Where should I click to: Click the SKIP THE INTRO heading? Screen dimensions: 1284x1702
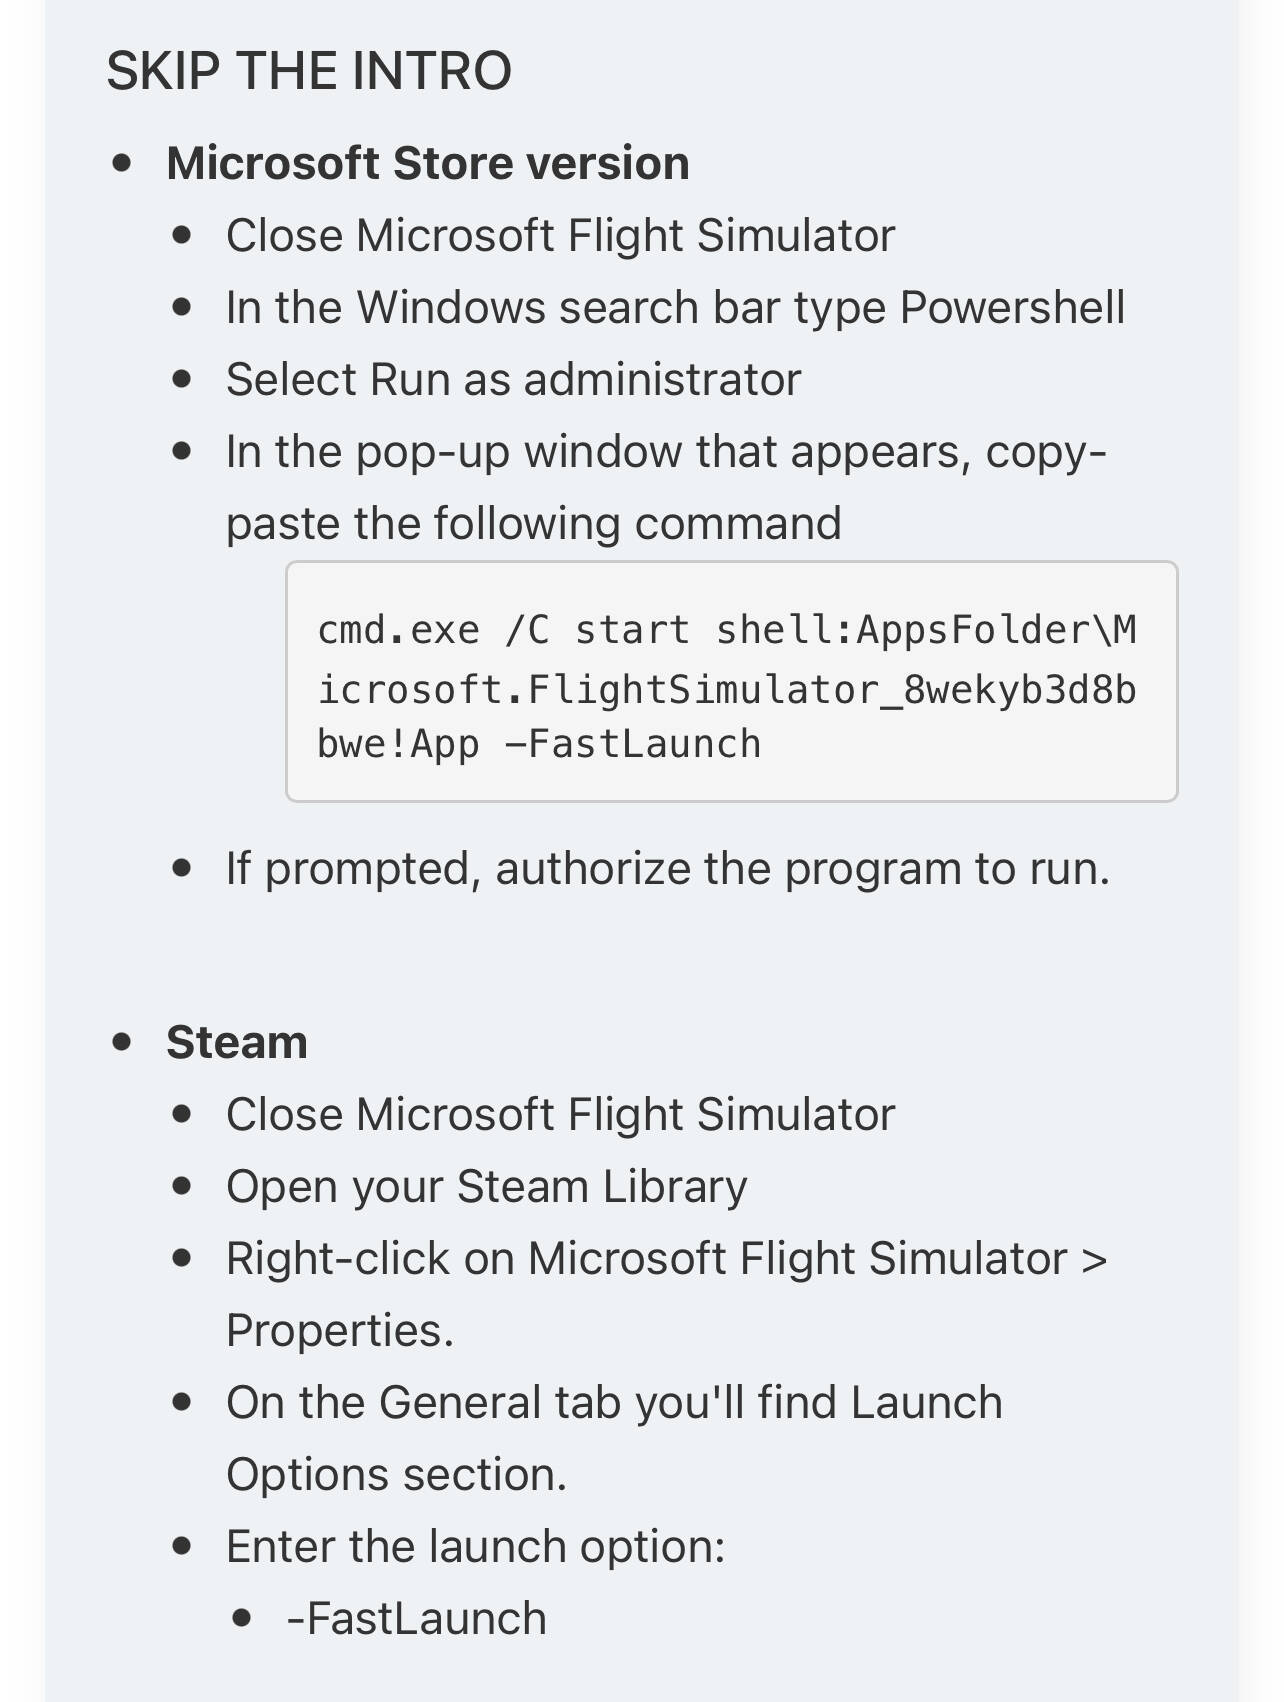(x=309, y=71)
